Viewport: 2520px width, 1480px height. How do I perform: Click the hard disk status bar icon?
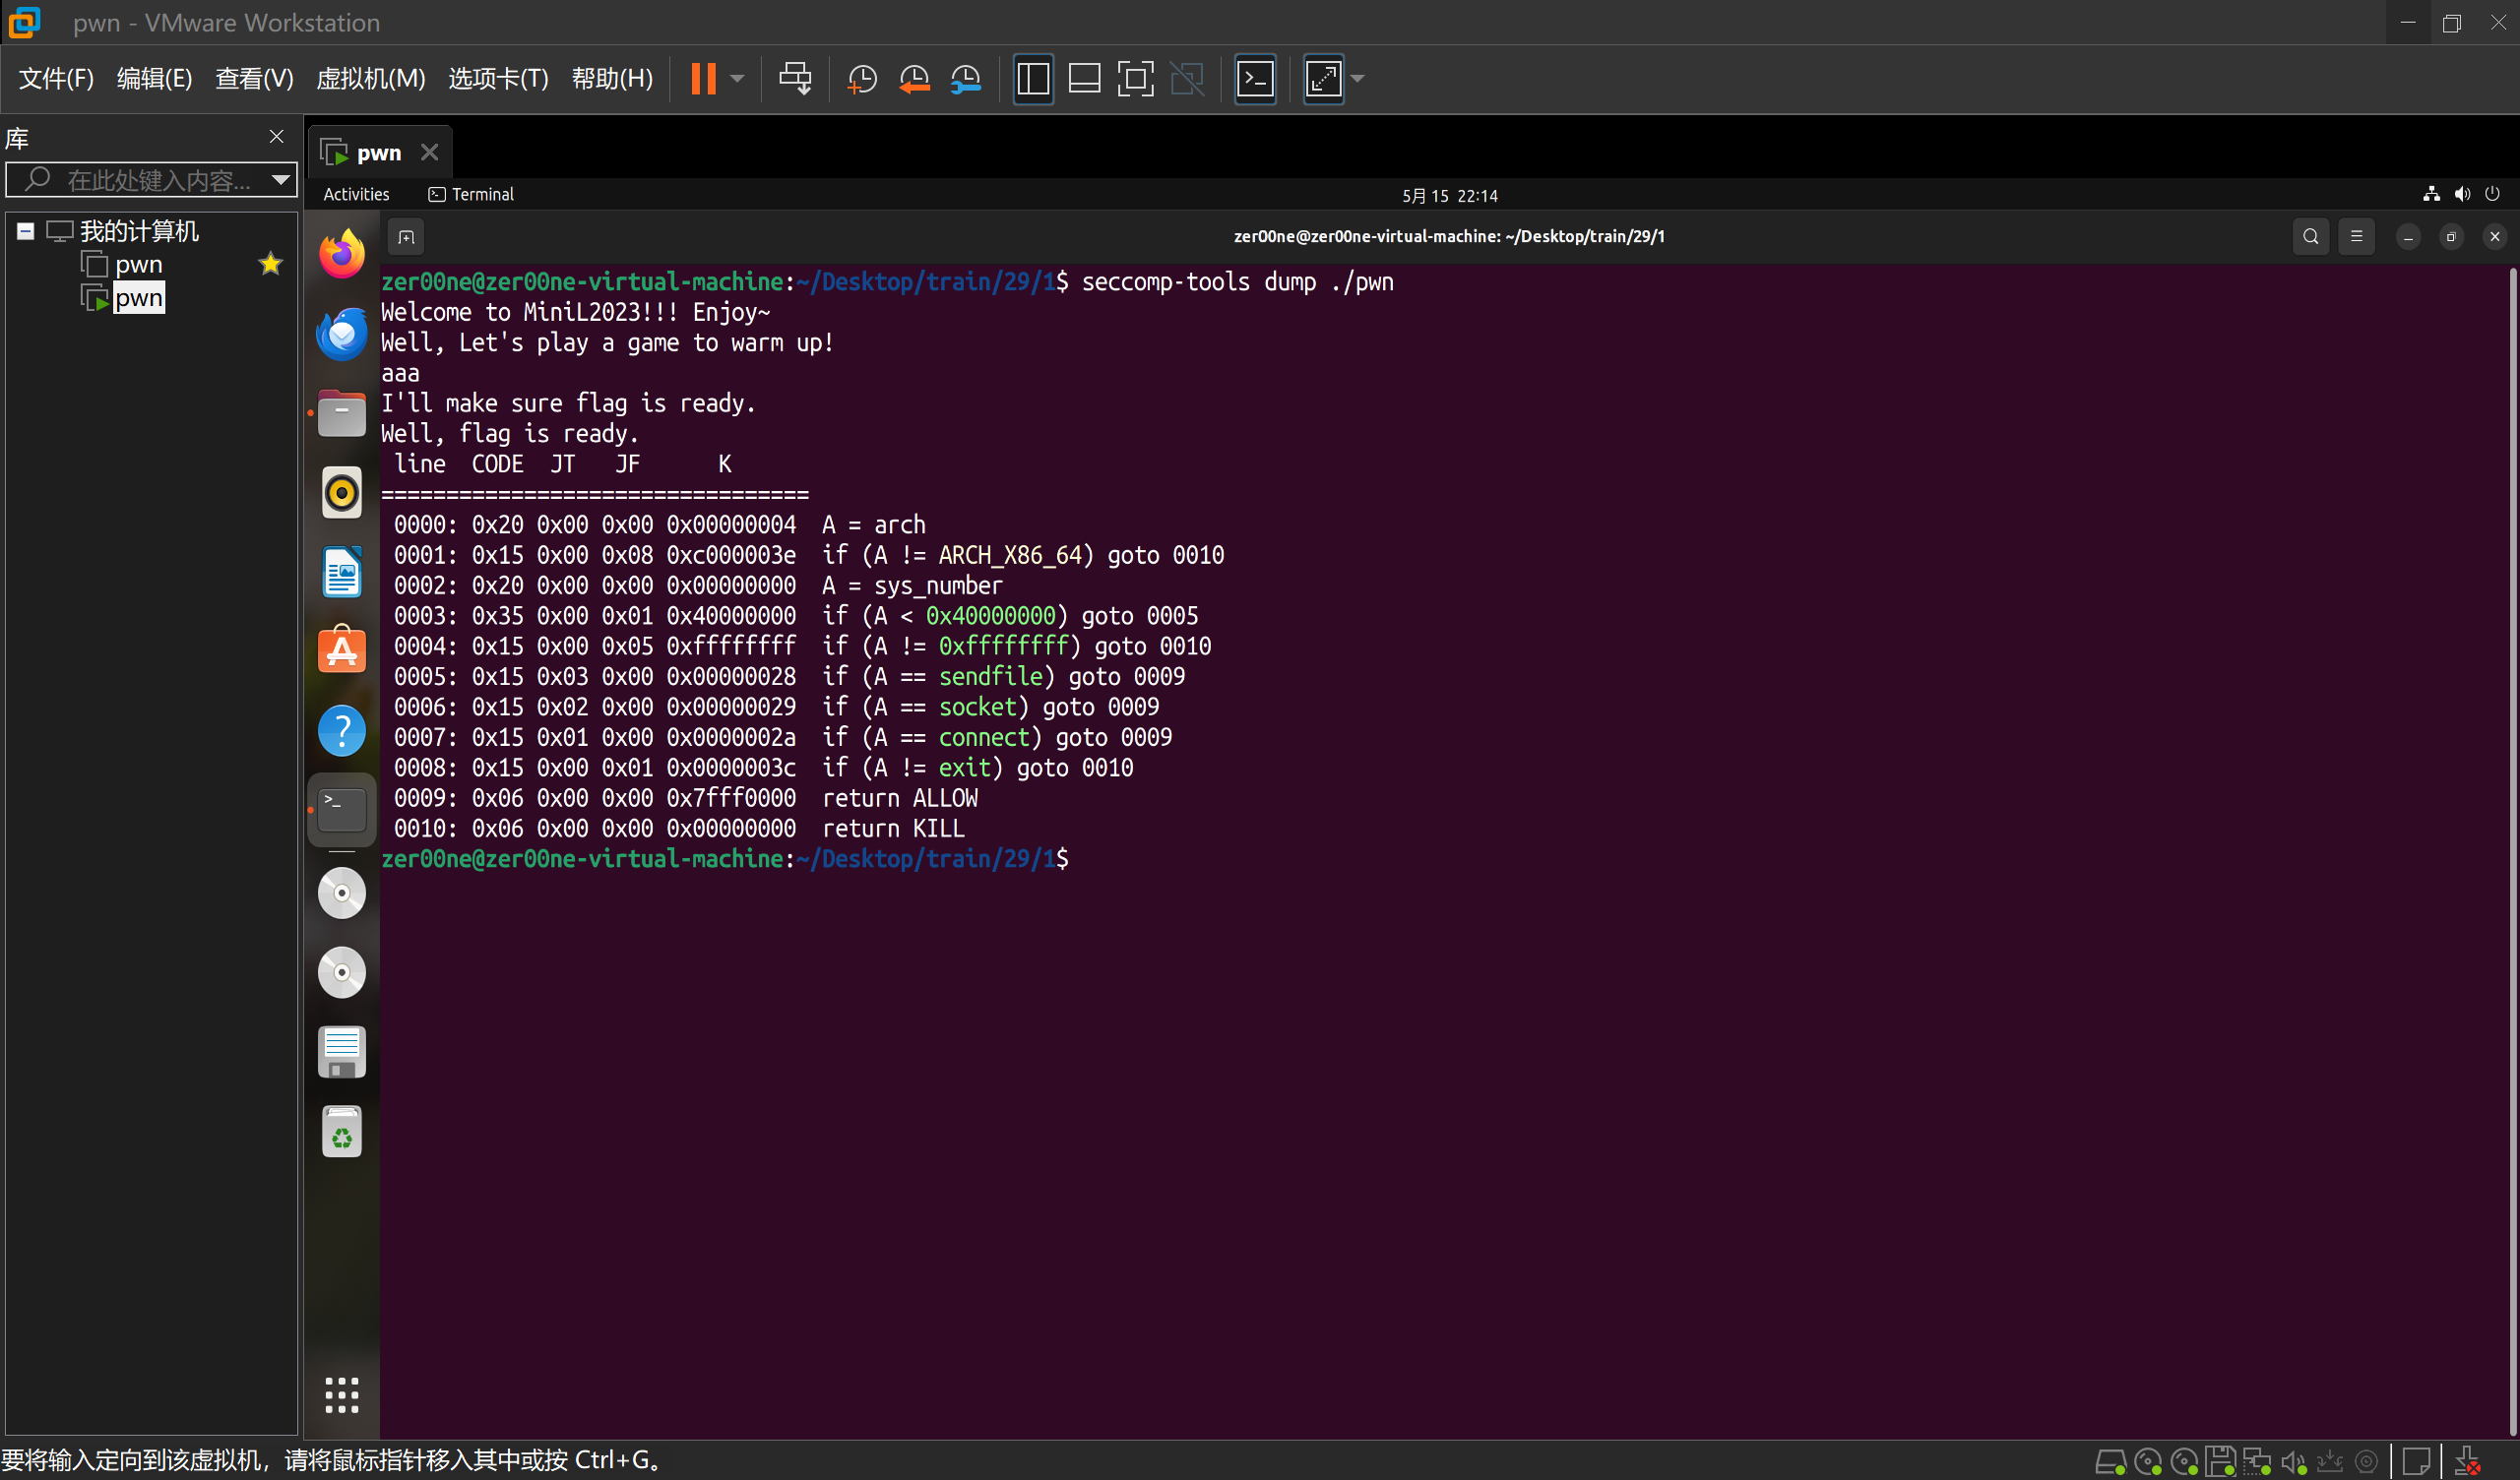point(2110,1462)
